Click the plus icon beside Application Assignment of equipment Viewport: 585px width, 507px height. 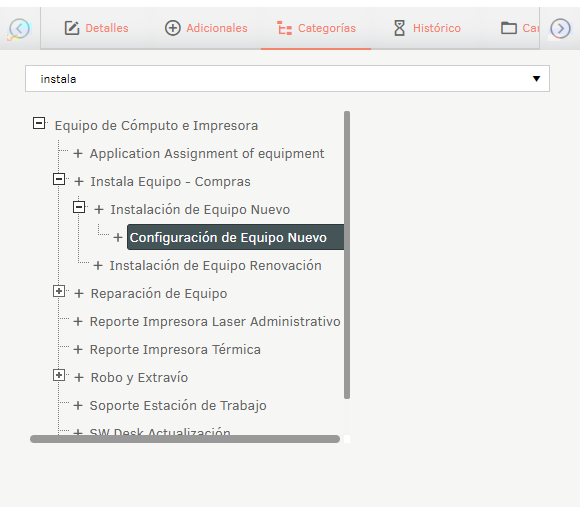coord(78,153)
